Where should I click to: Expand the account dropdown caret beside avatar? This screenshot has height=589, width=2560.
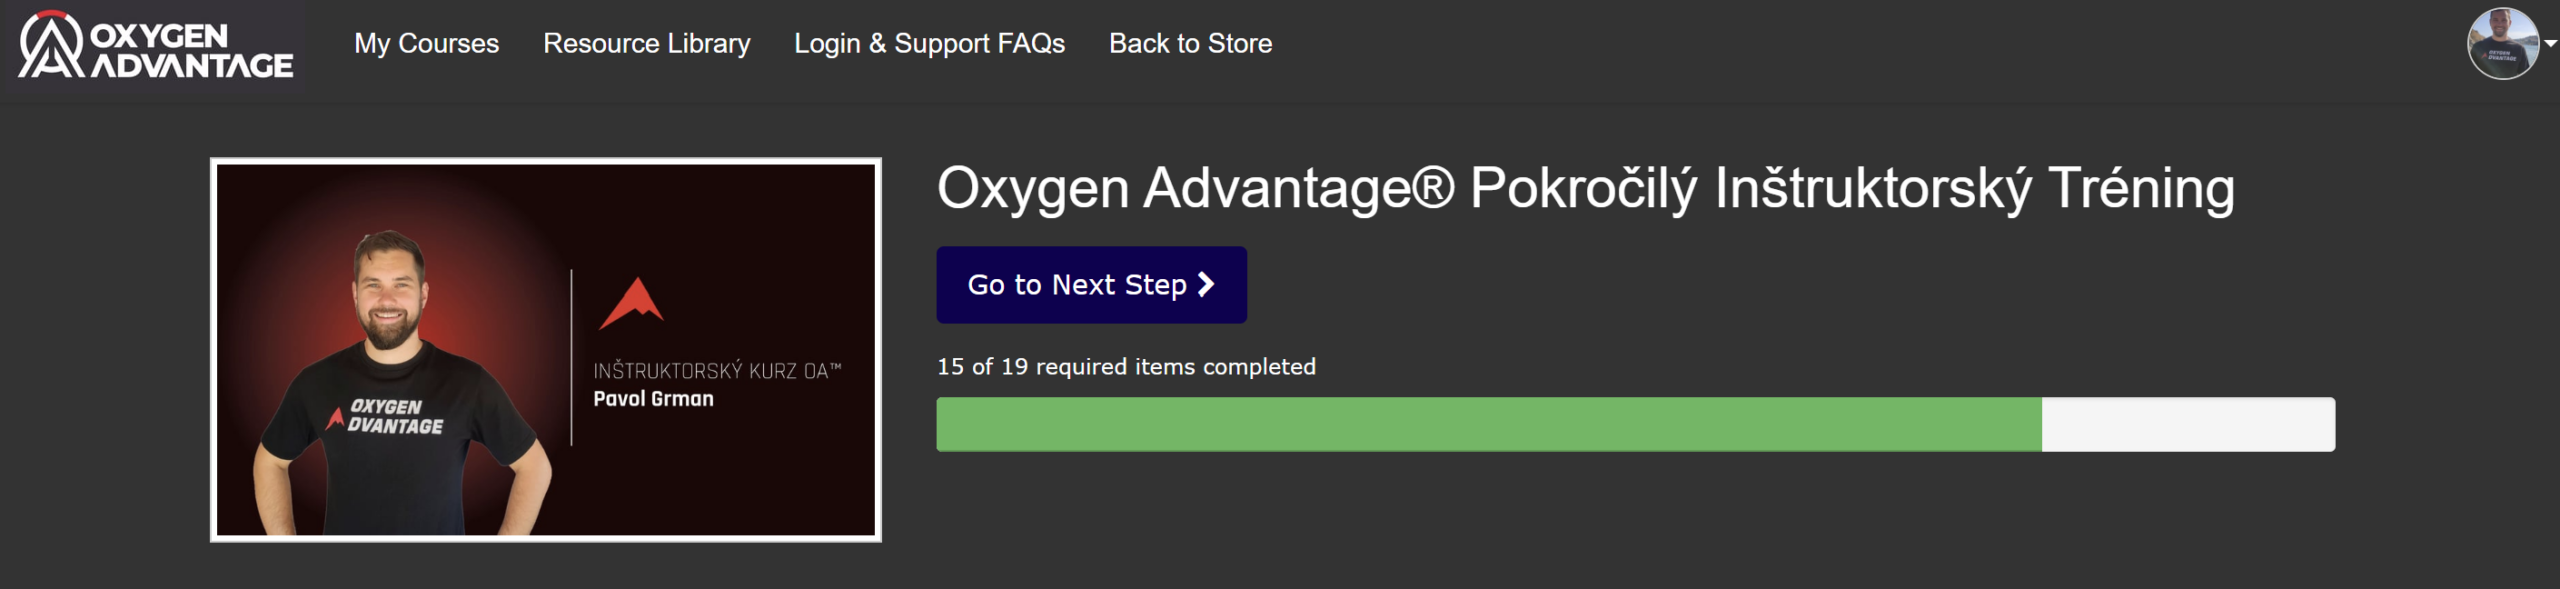coord(2550,43)
